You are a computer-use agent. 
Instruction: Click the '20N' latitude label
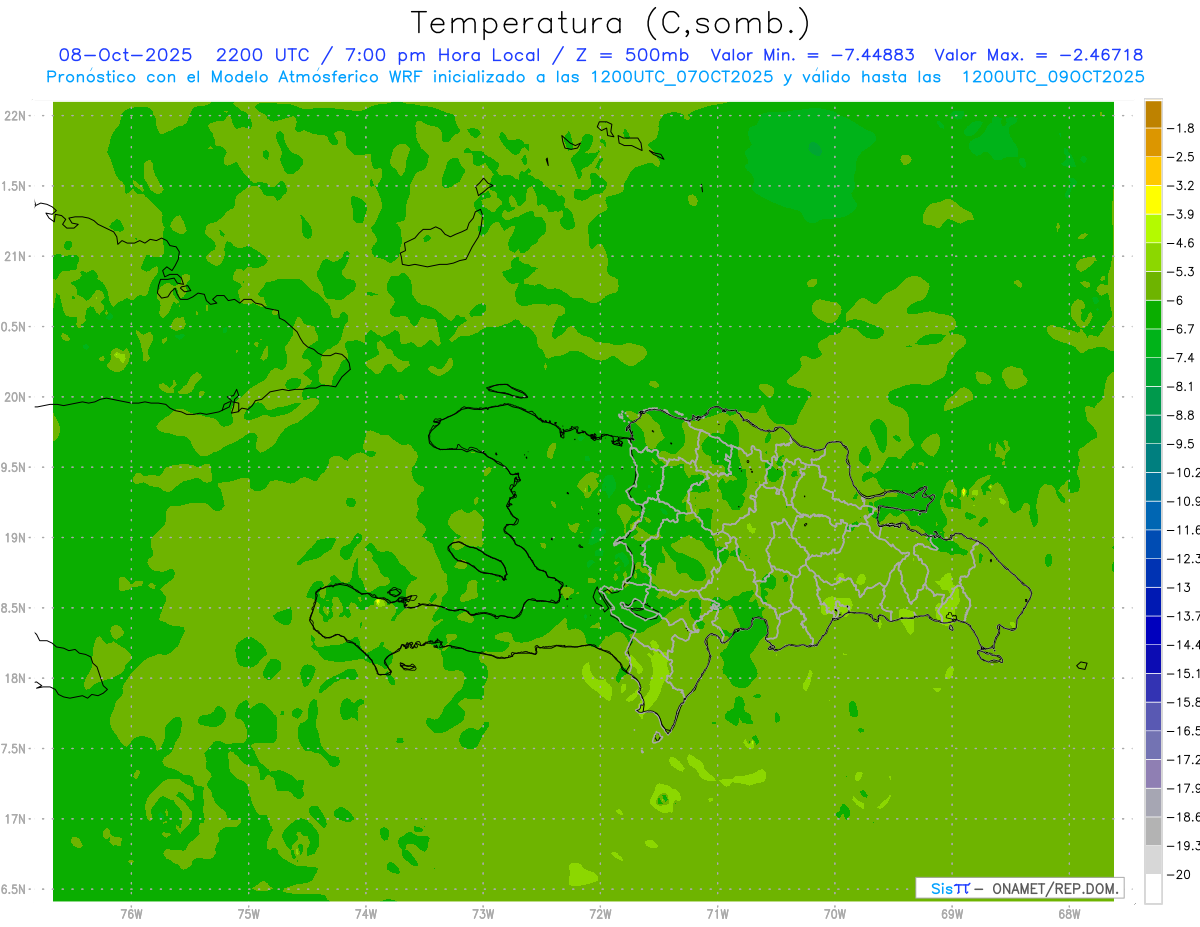14,397
